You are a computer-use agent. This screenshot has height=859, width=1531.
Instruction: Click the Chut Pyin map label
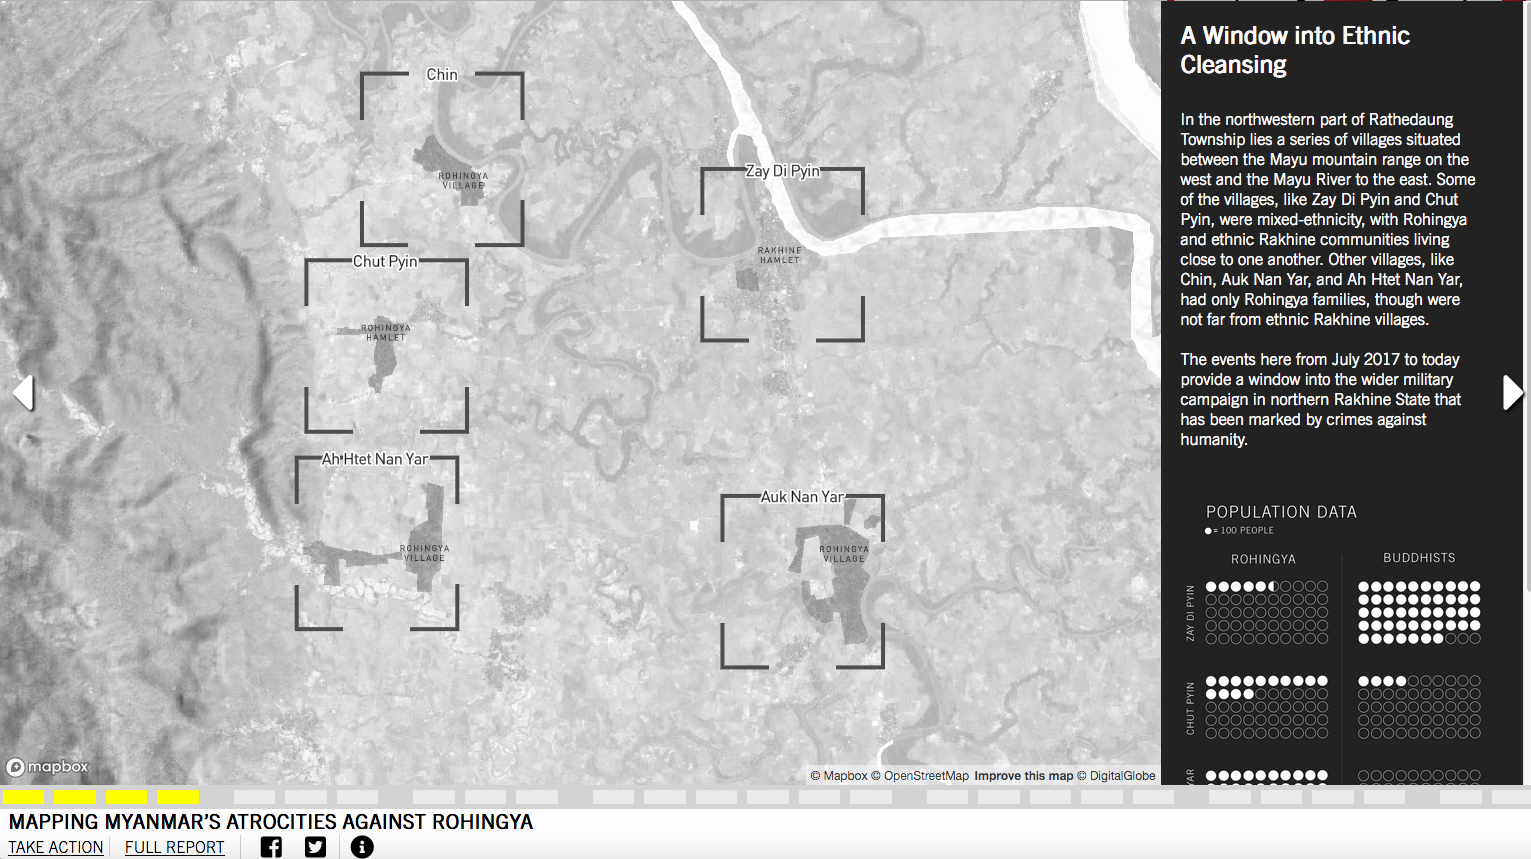(x=385, y=261)
